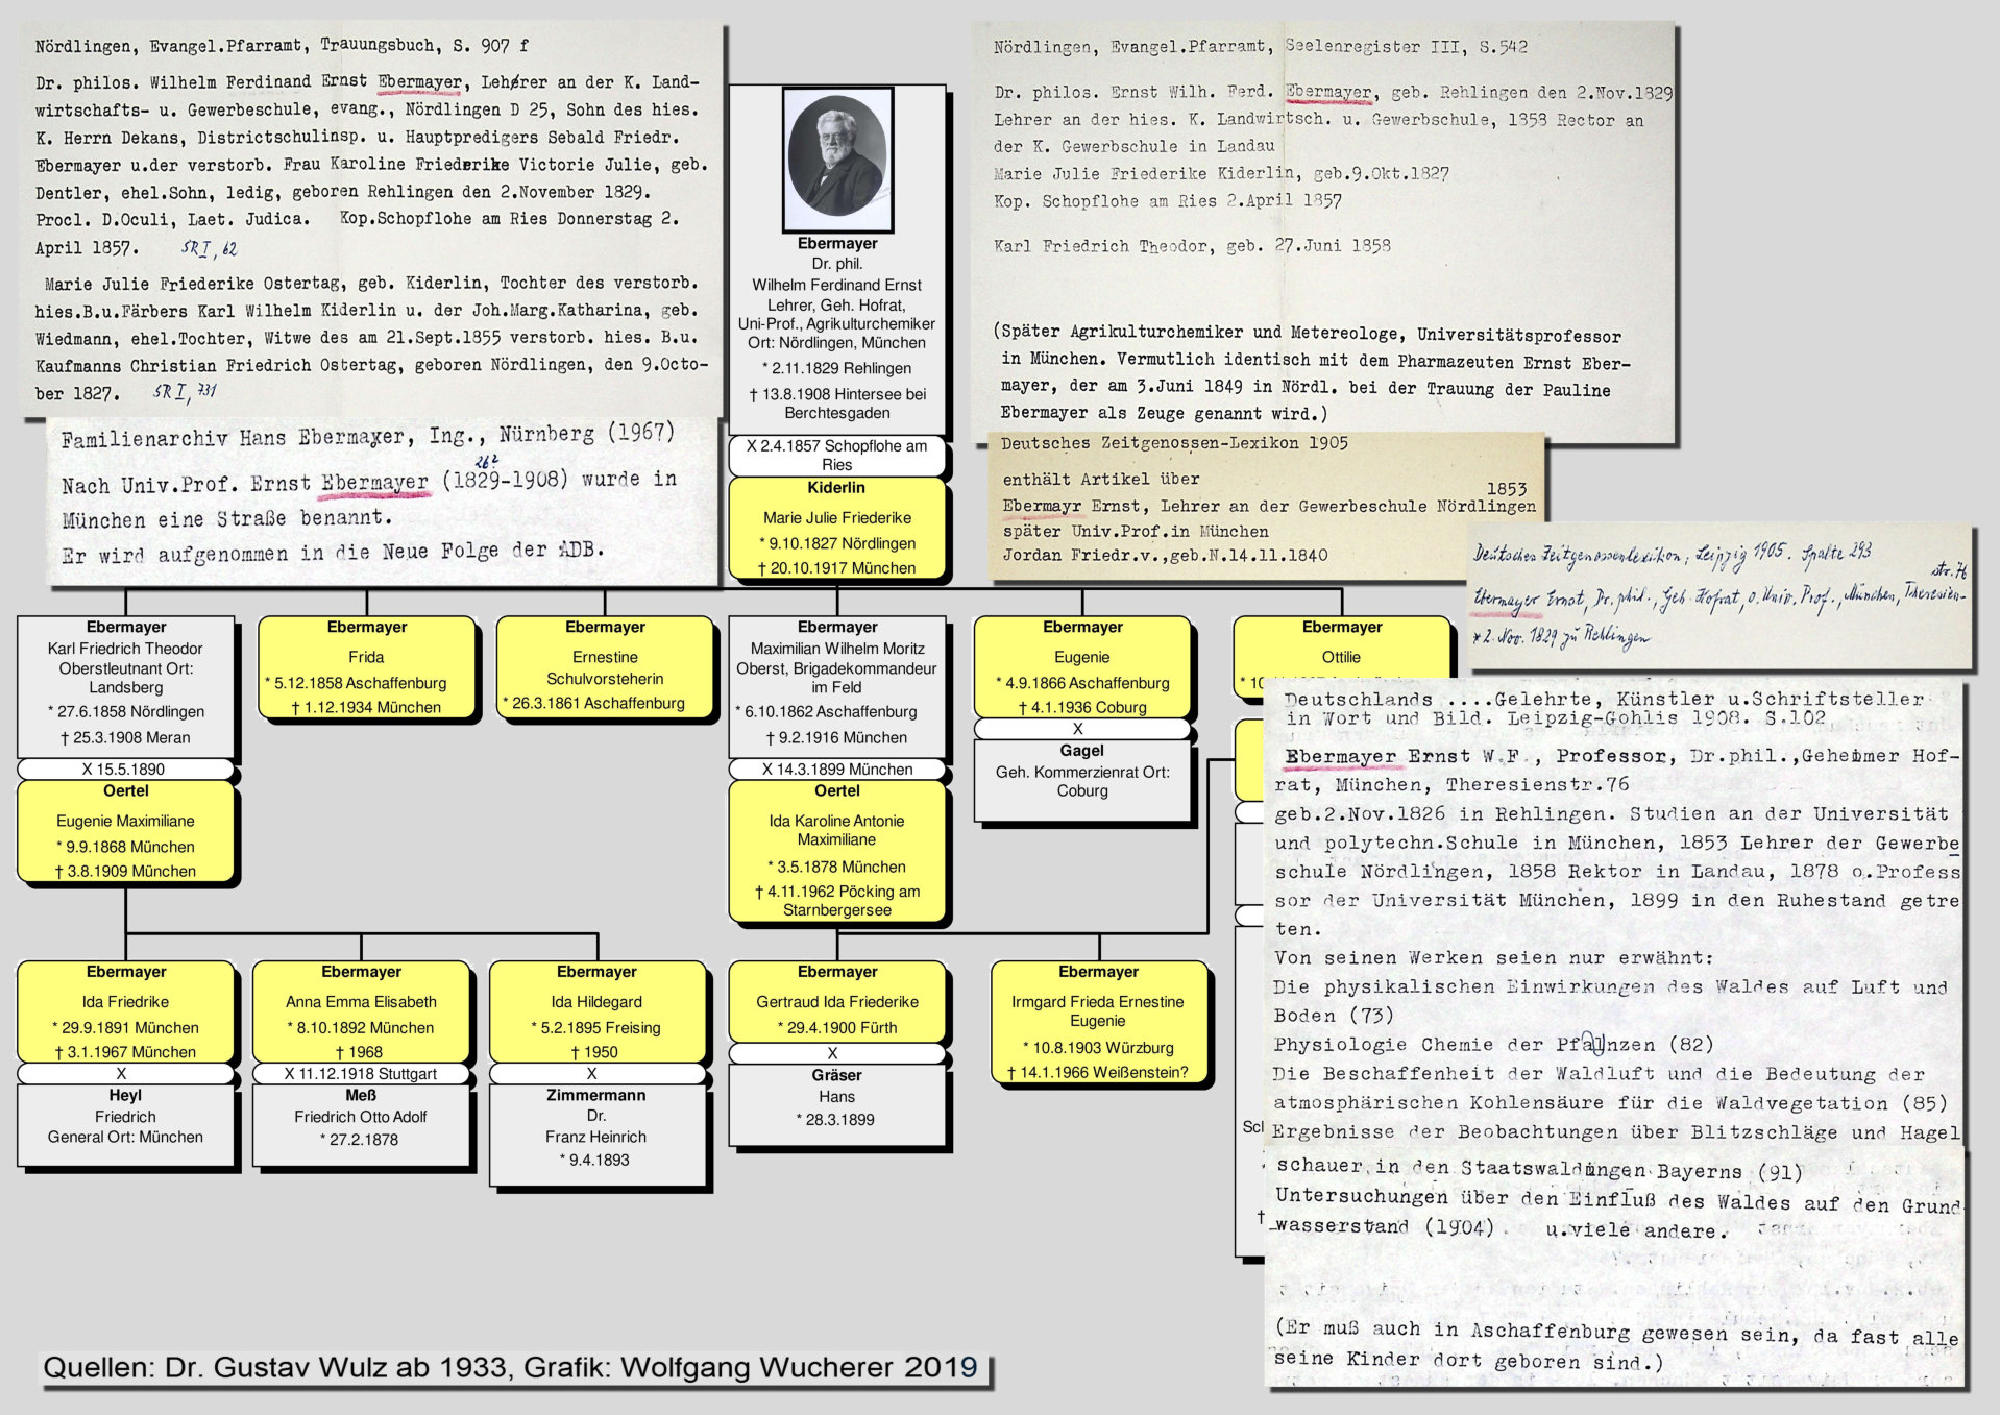This screenshot has height=1415, width=2000.
Task: Select the Eugenie Ebermayer box born 1866
Action: [x=1082, y=667]
